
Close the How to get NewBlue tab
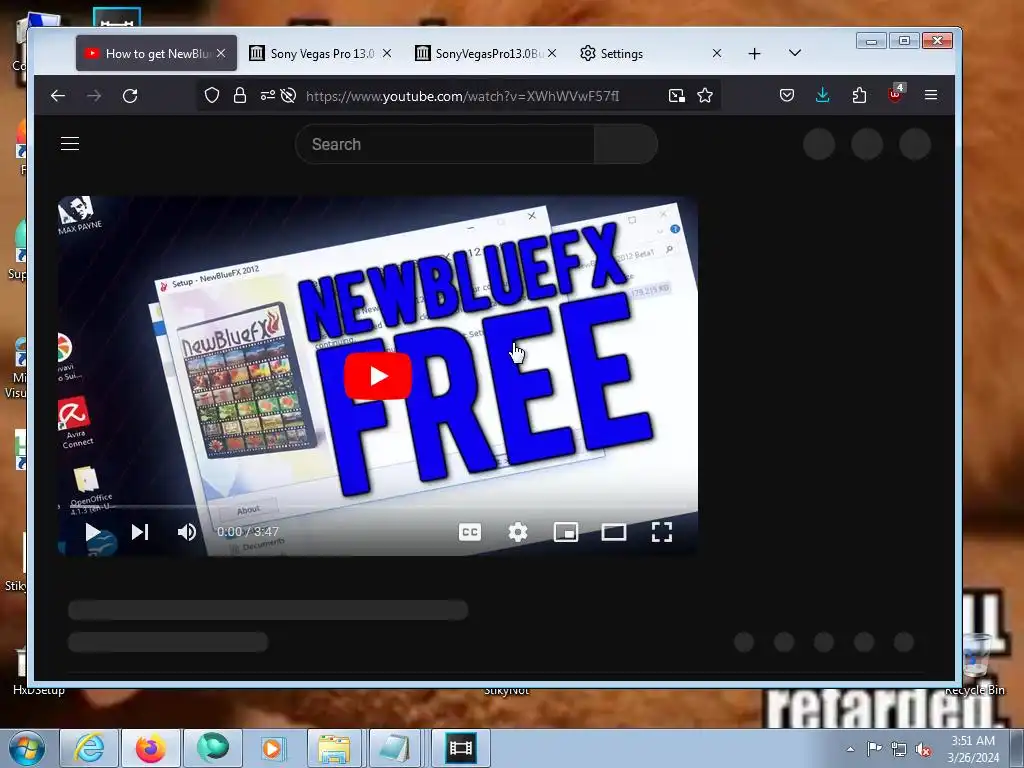(221, 54)
